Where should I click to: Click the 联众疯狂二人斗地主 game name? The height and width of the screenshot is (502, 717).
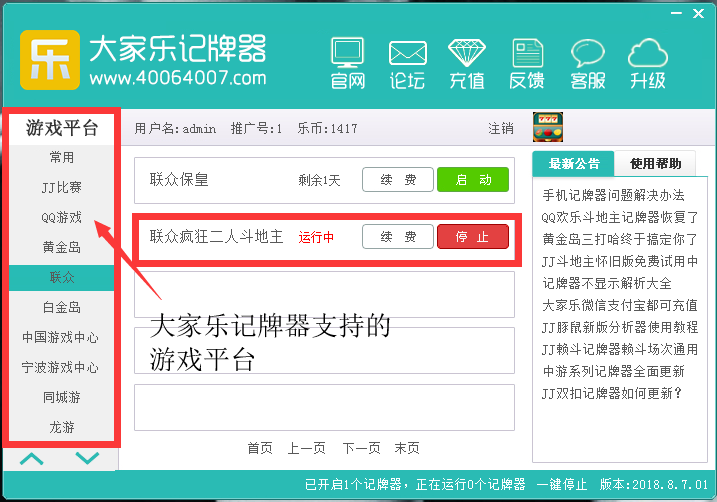[216, 237]
